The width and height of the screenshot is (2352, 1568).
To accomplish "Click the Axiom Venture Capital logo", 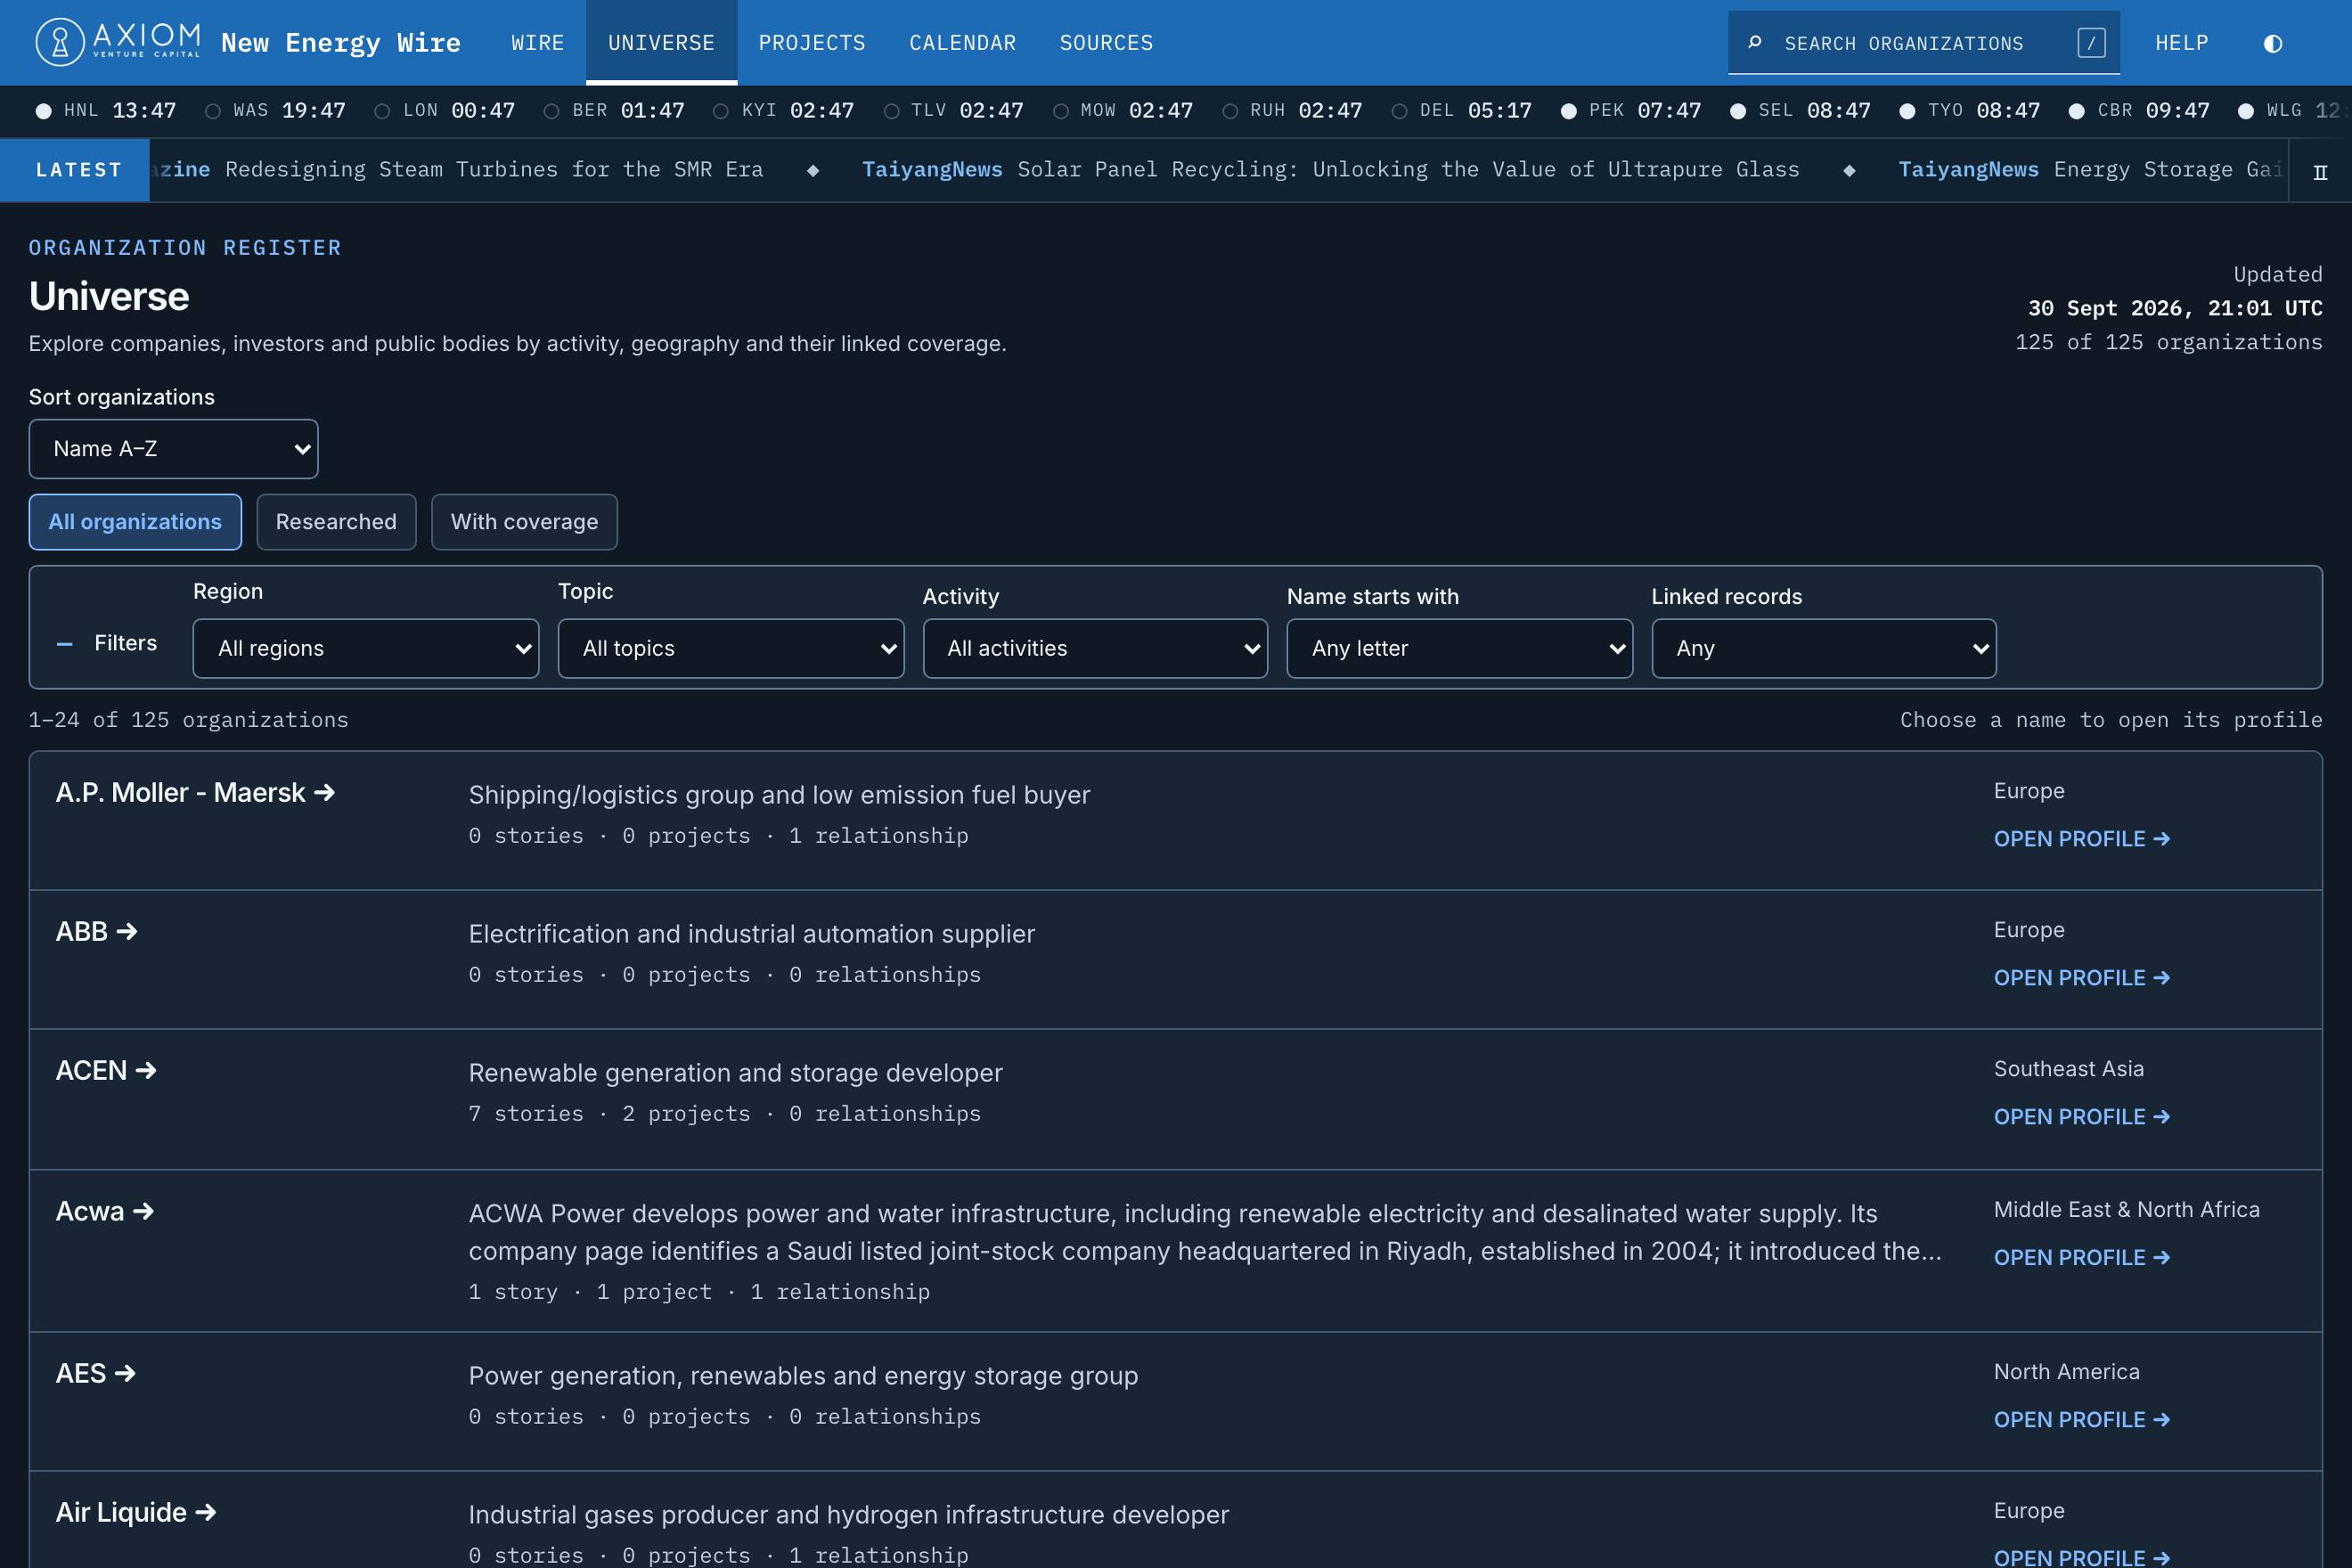I will [x=118, y=42].
